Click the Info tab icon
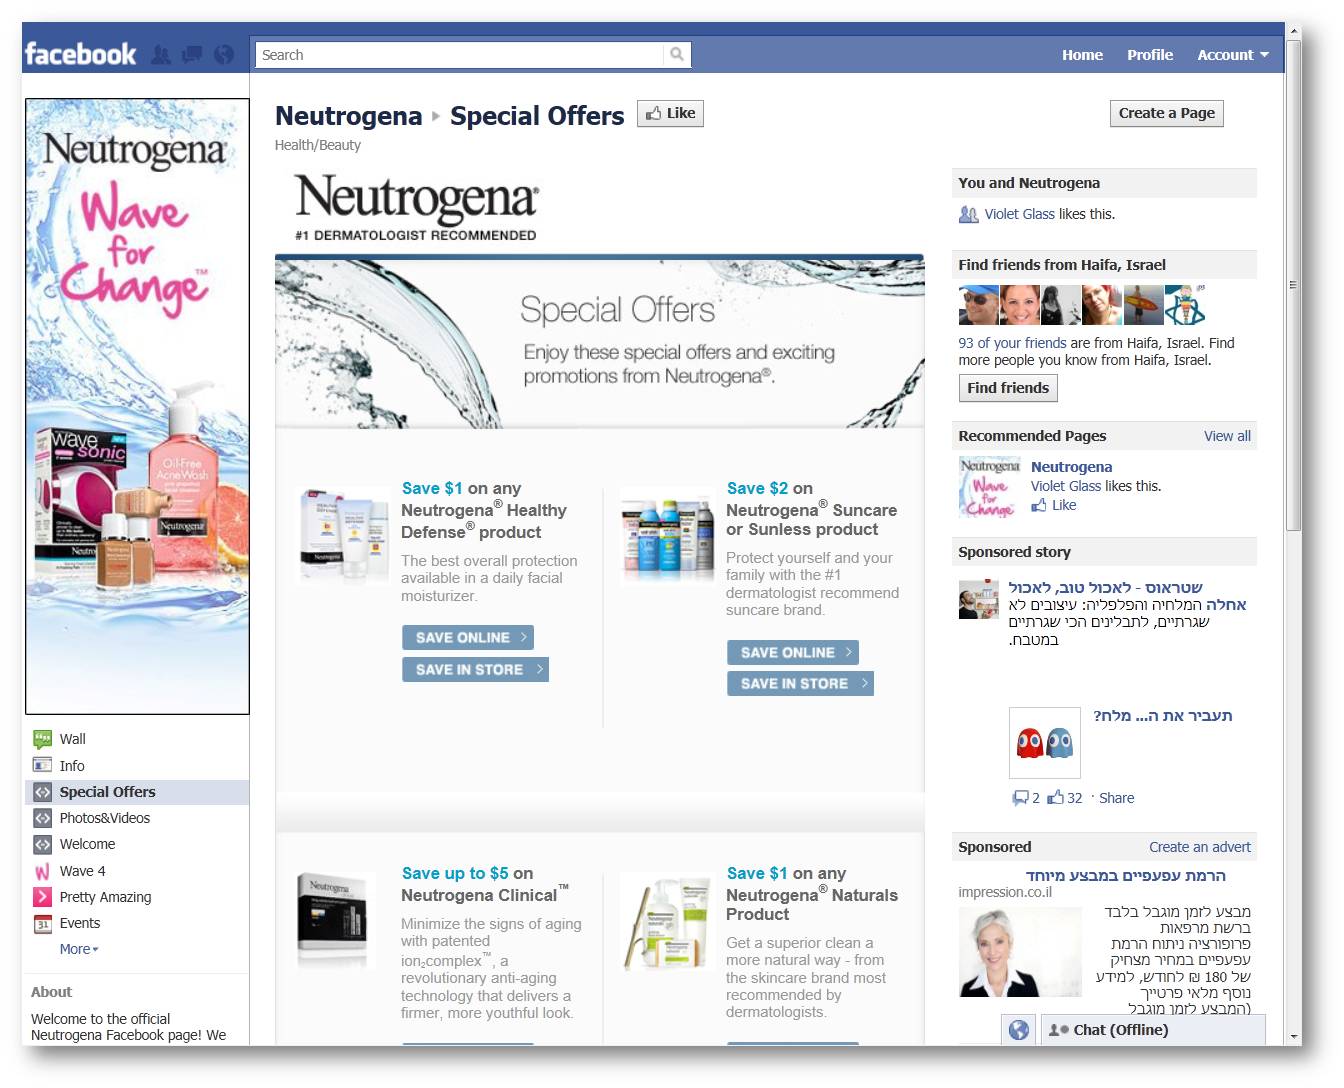The width and height of the screenshot is (1344, 1088). (42, 765)
